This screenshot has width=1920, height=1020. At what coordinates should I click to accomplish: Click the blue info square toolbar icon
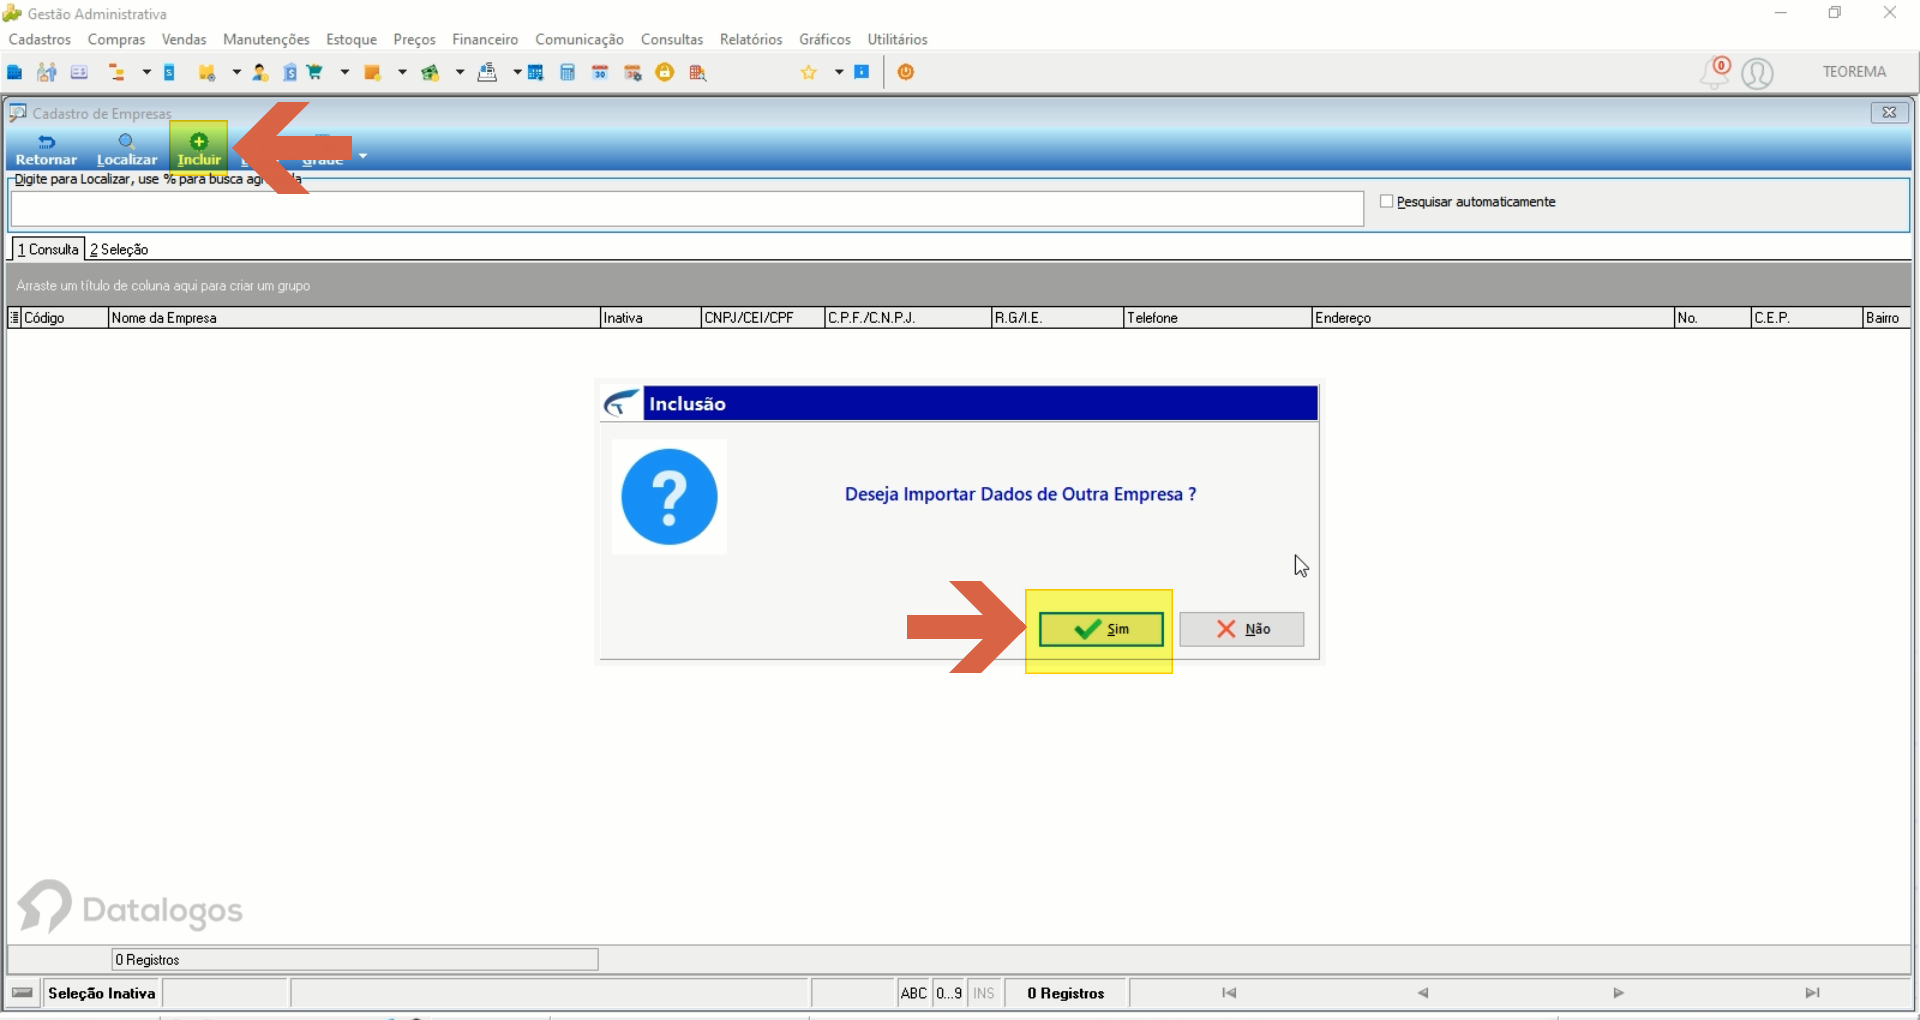coord(862,72)
